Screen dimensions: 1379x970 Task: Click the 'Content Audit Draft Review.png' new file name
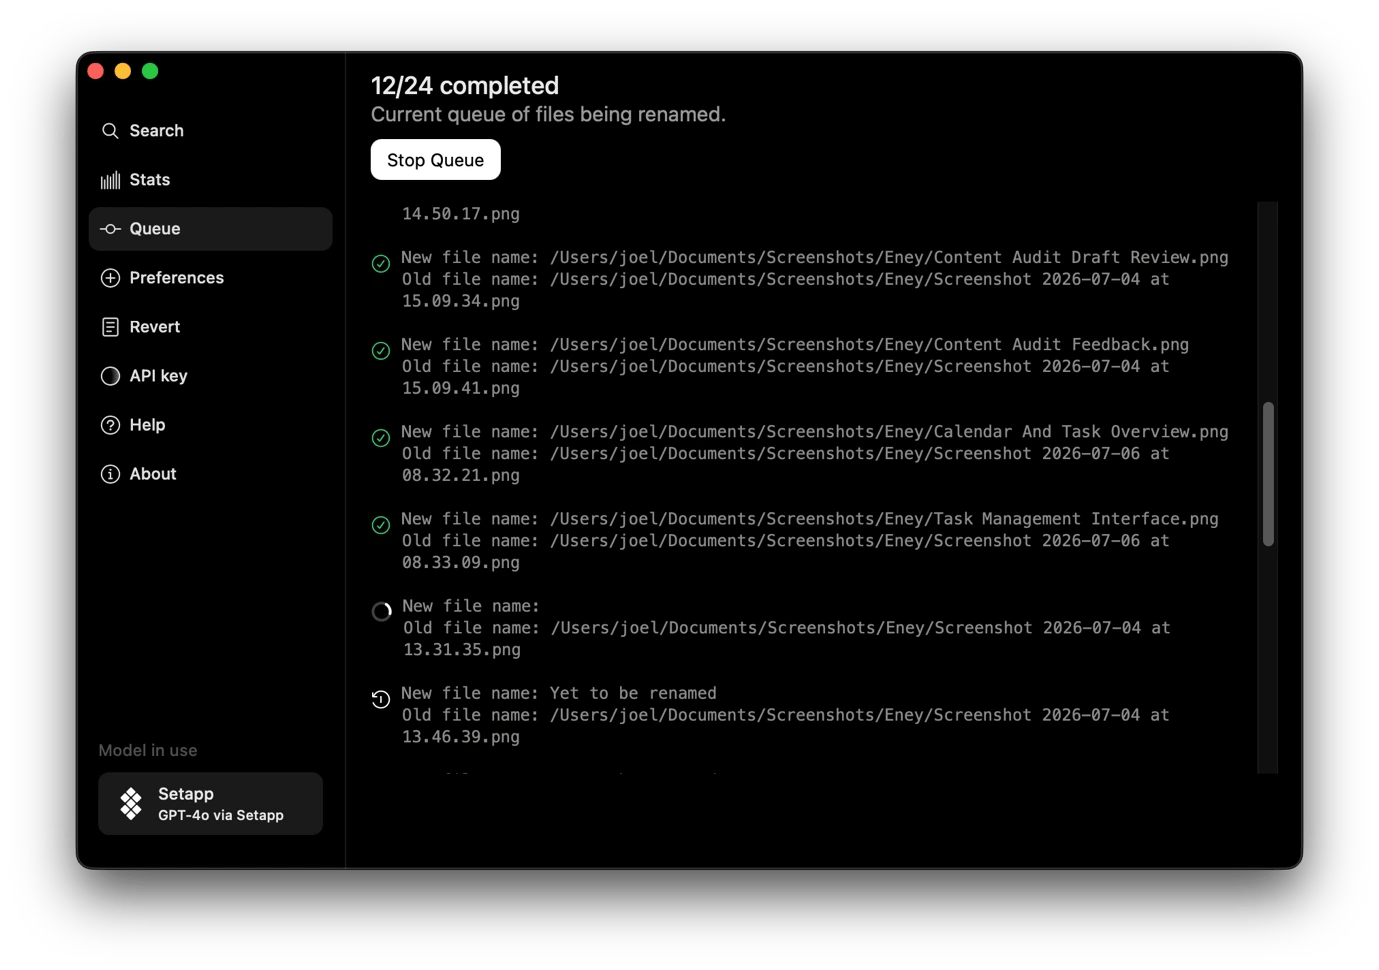coord(1081,257)
